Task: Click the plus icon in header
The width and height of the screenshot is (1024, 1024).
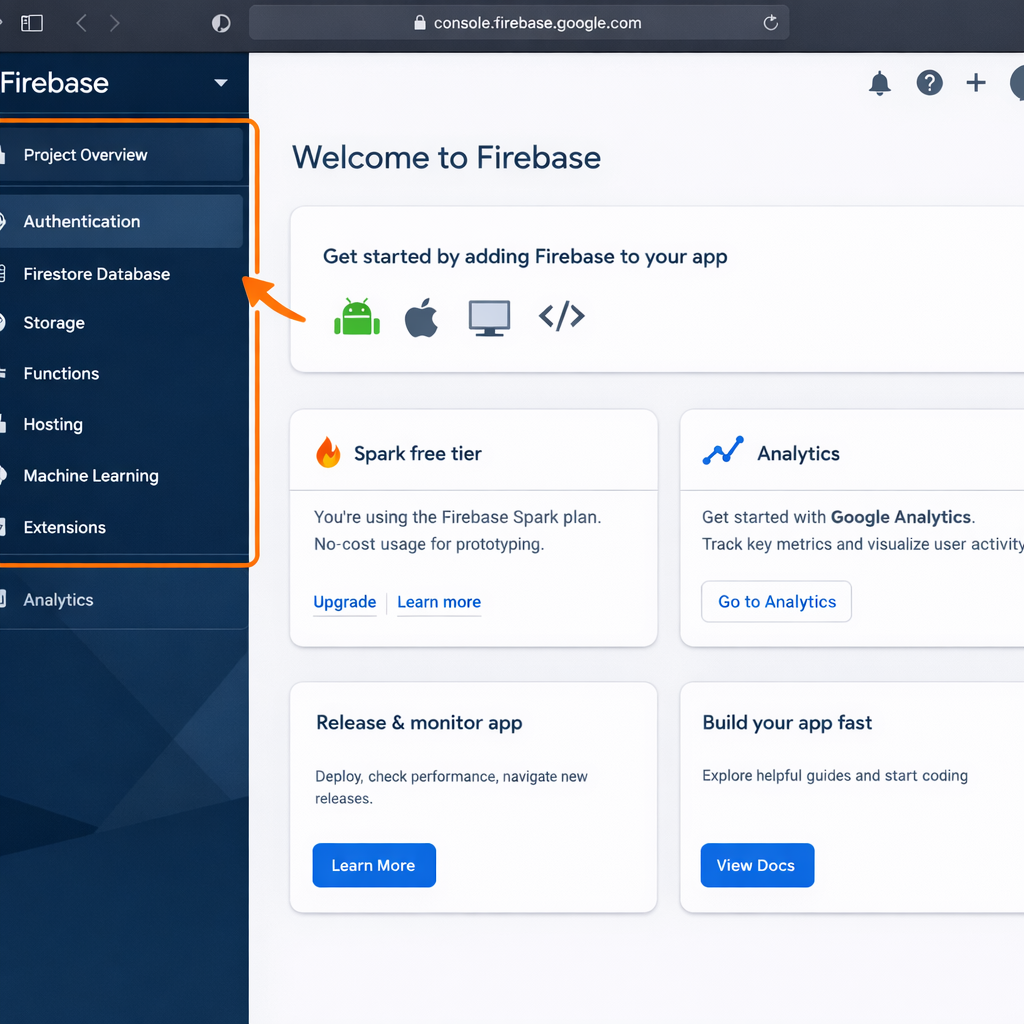Action: coord(975,84)
